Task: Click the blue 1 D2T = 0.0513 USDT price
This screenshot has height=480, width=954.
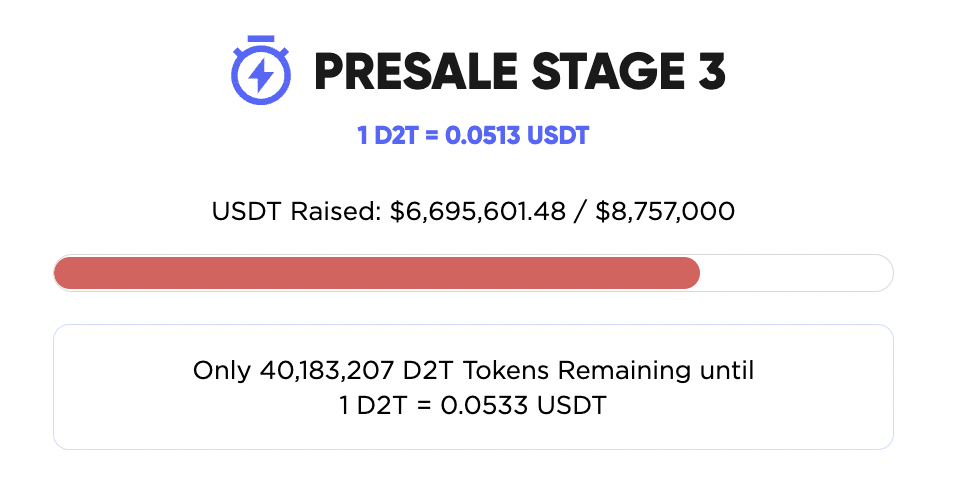Action: pyautogui.click(x=473, y=135)
